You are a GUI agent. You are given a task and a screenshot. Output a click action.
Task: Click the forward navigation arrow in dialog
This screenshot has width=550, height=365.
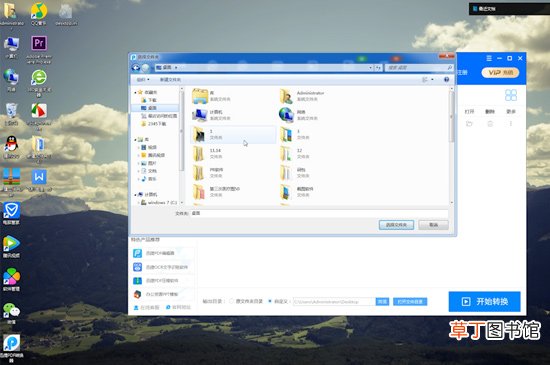145,68
